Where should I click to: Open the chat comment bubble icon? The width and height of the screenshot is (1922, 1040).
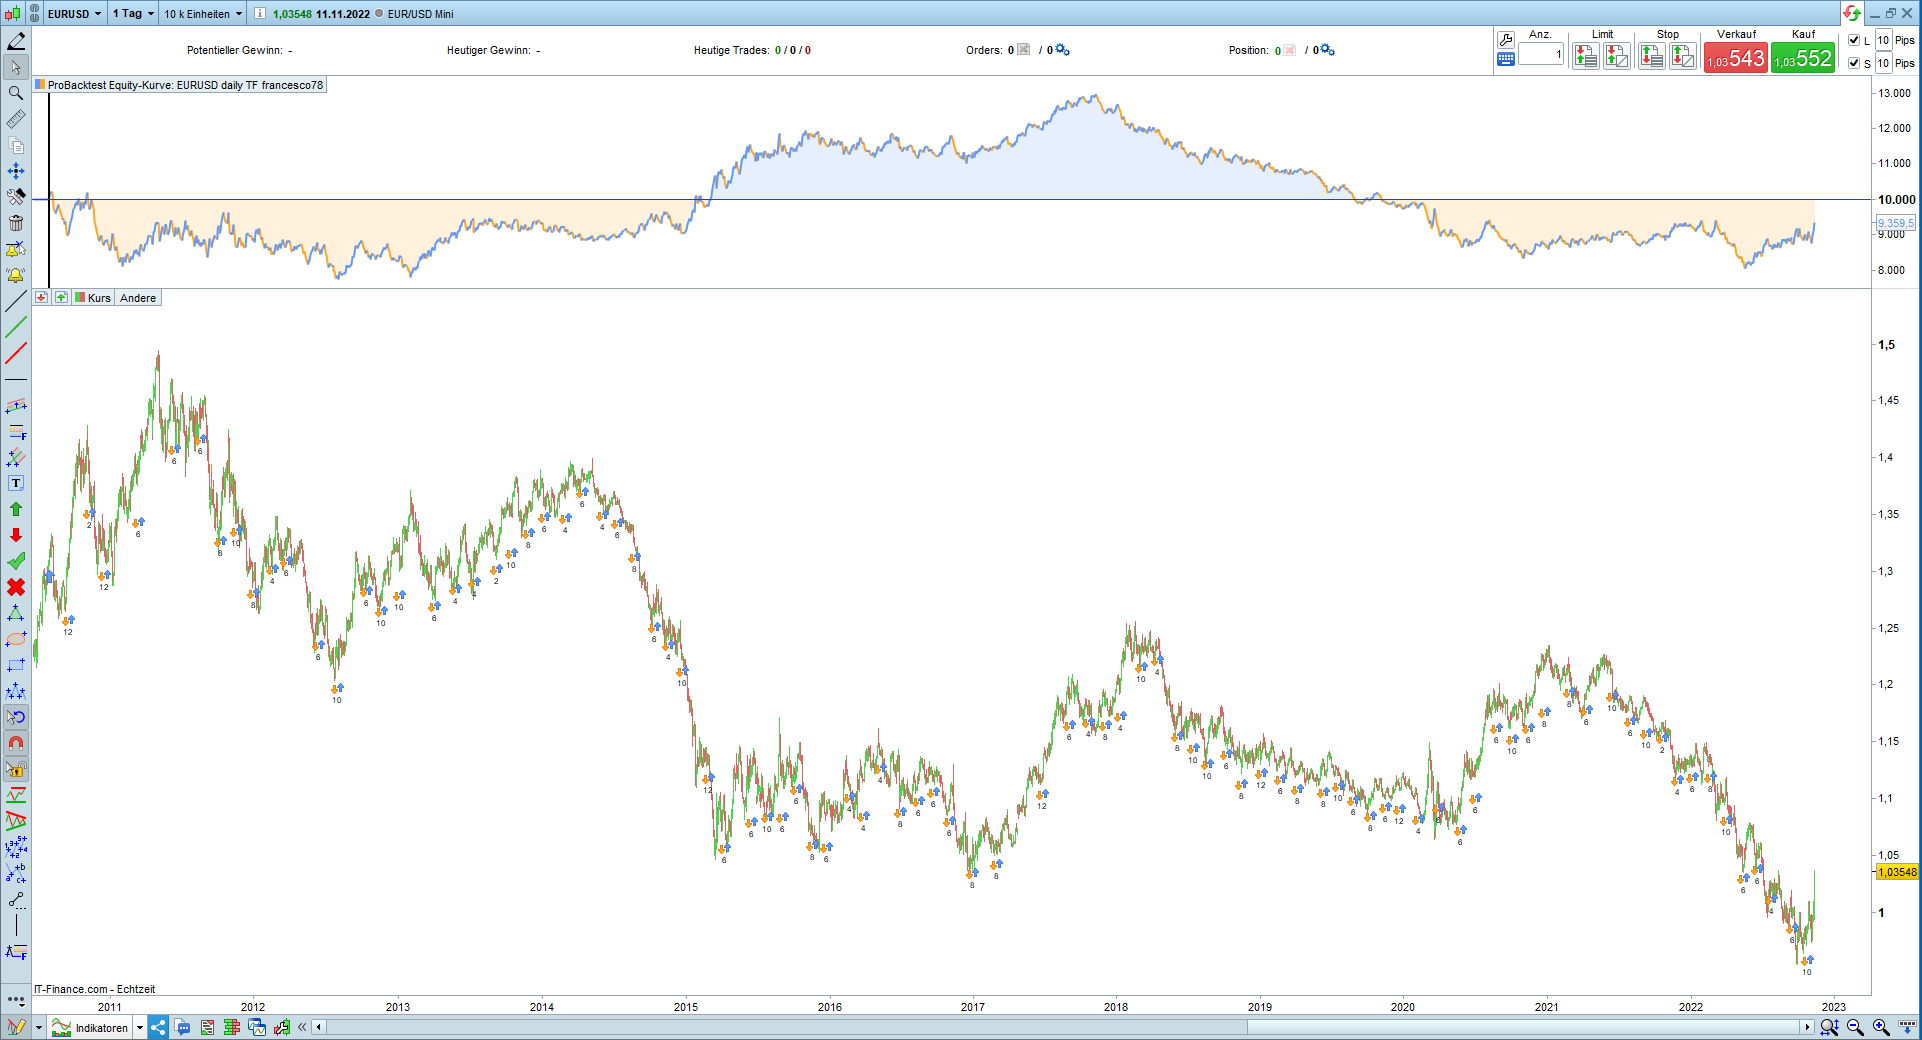coord(183,1027)
